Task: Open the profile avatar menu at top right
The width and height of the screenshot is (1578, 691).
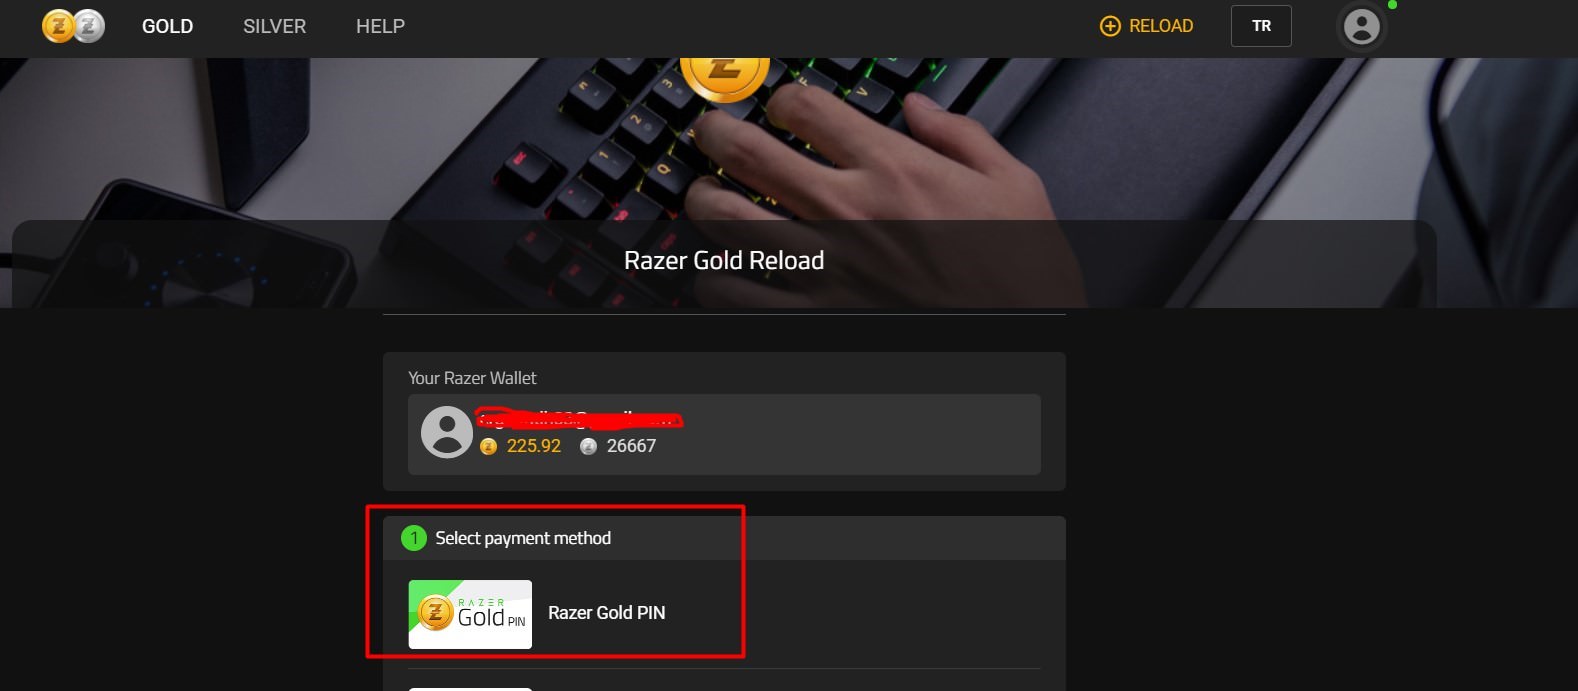Action: pos(1361,27)
